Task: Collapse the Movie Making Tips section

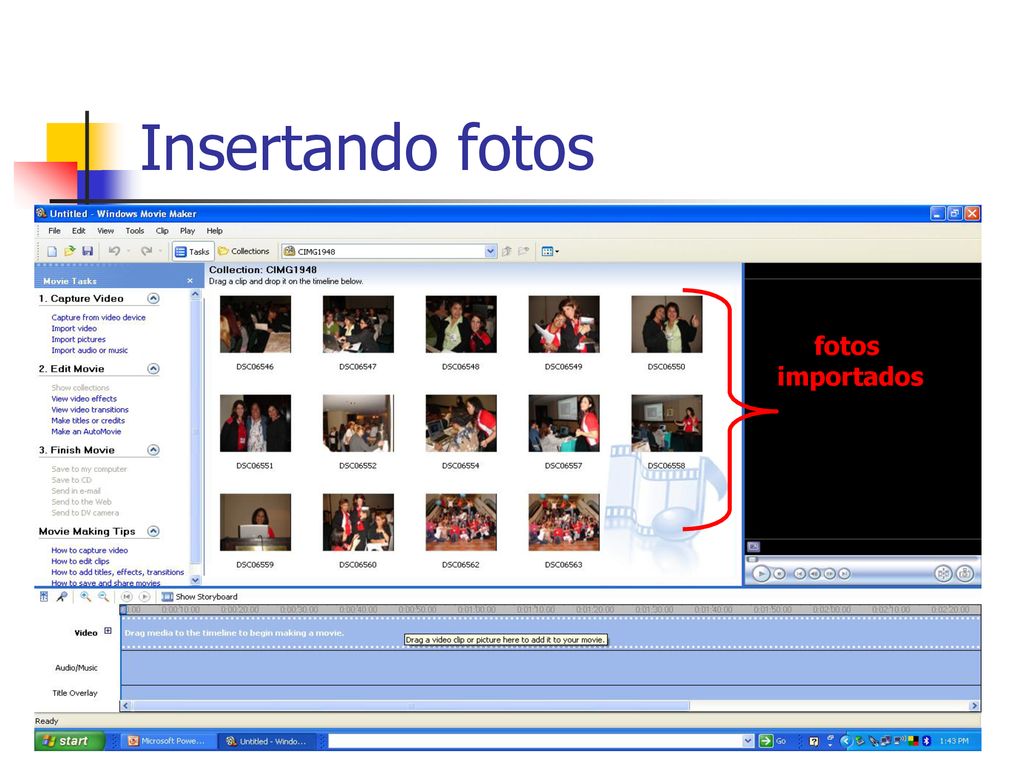Action: click(x=153, y=532)
